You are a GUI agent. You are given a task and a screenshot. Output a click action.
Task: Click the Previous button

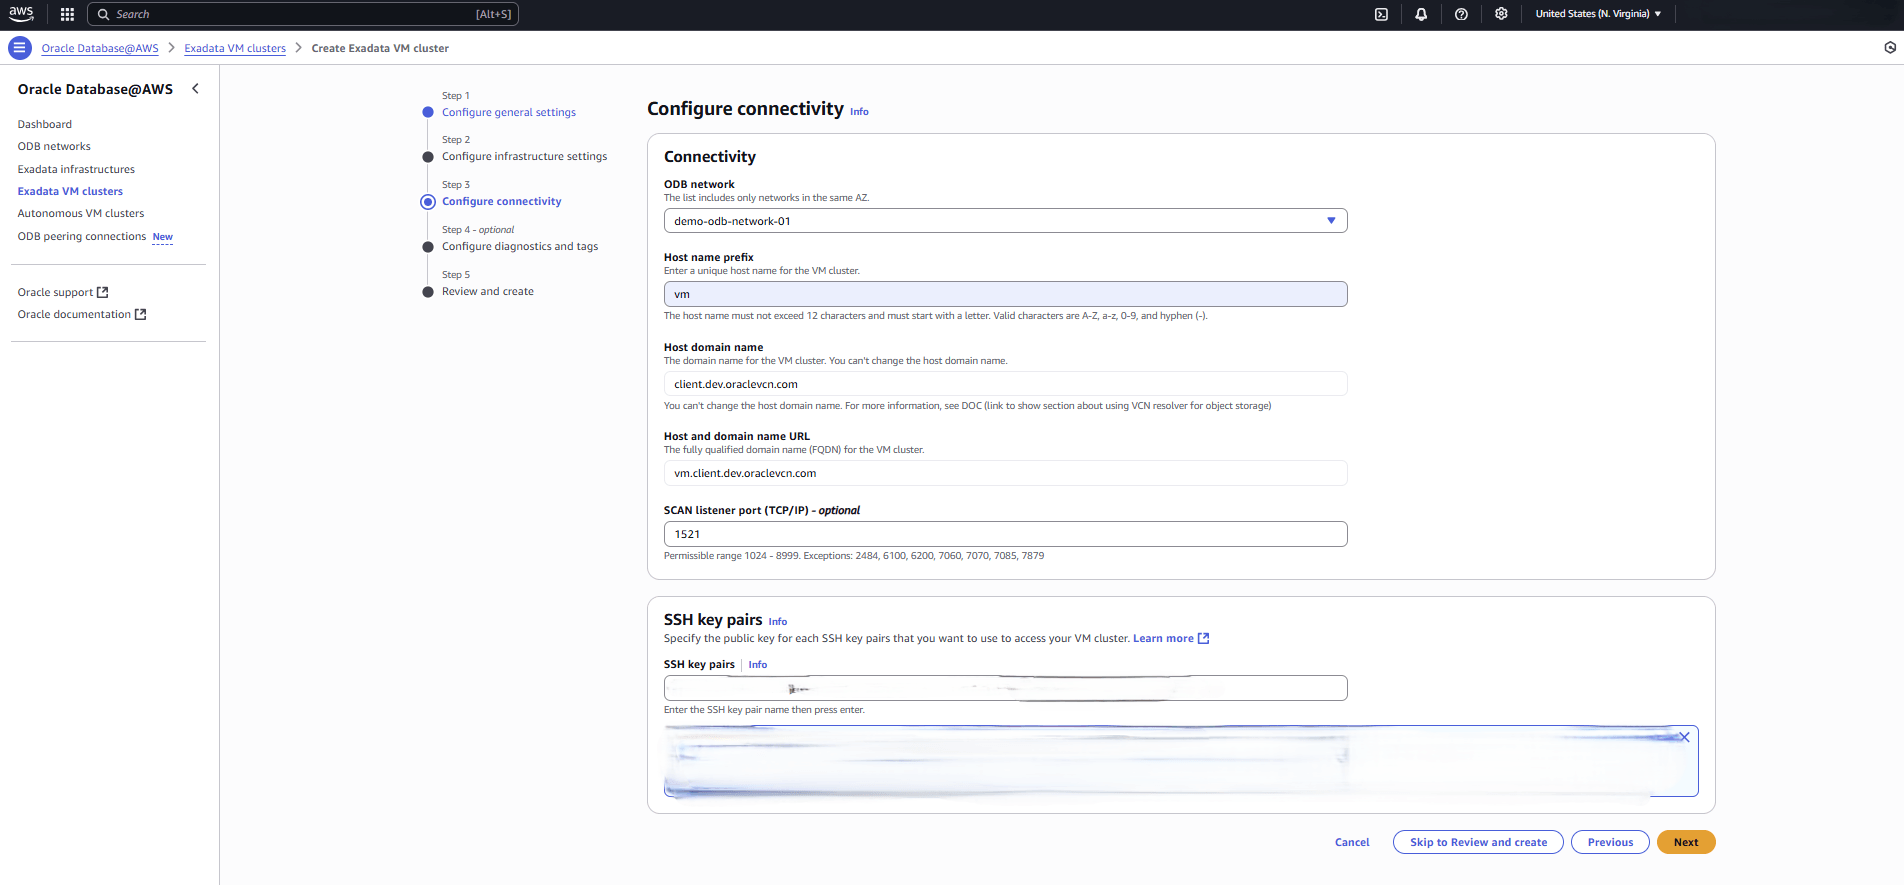(x=1610, y=842)
